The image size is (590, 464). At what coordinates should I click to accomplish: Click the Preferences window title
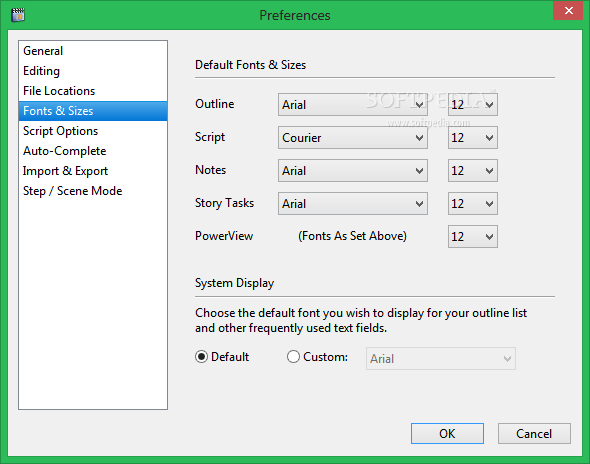(x=295, y=15)
